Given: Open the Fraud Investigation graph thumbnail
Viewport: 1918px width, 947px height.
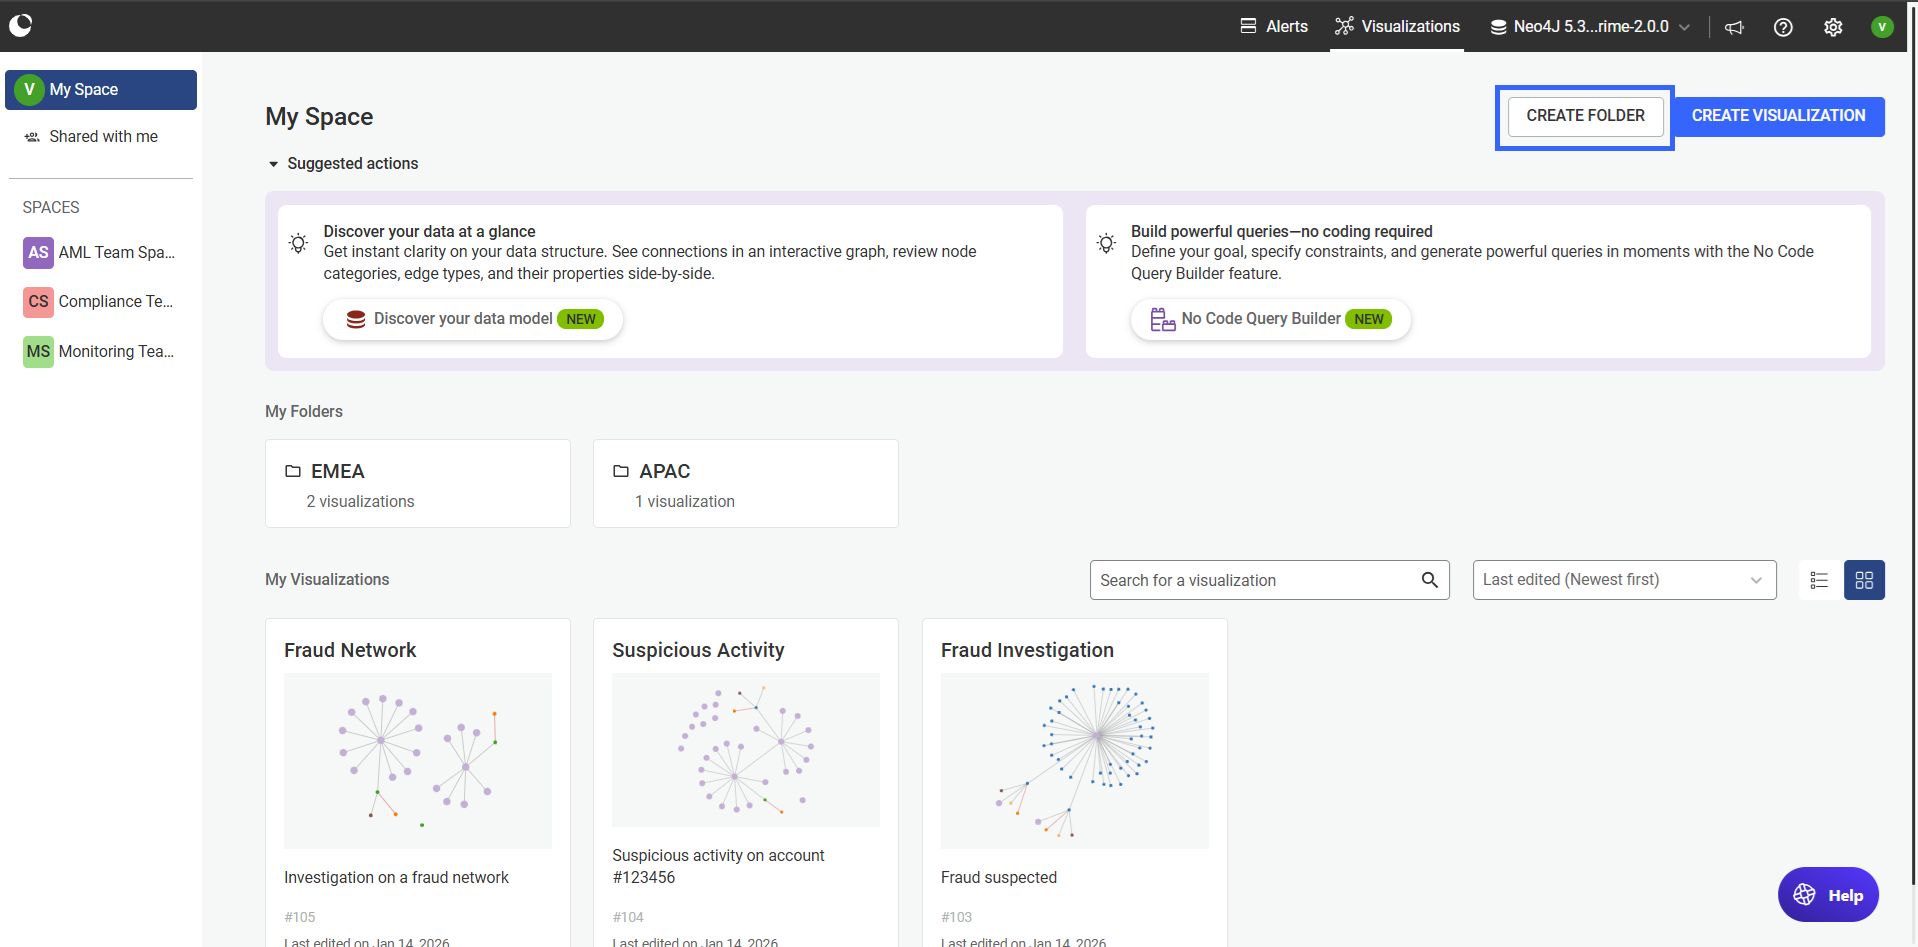Looking at the screenshot, I should click(1074, 760).
